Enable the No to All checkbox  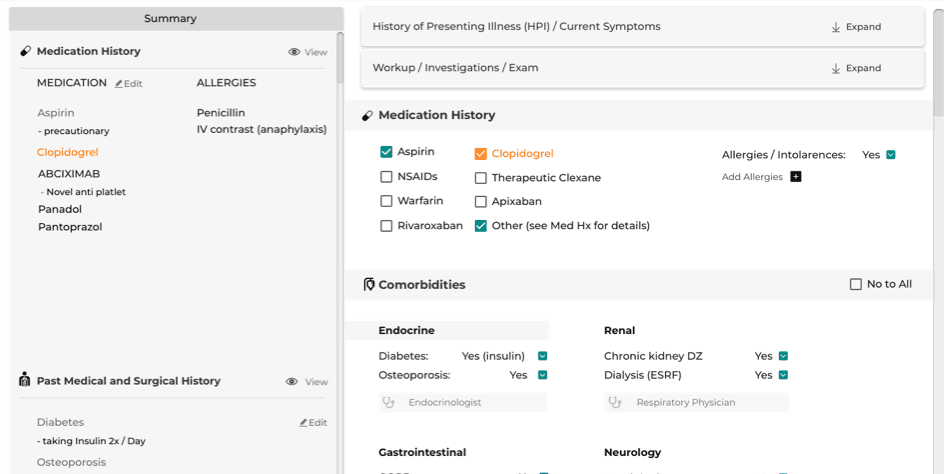(856, 284)
